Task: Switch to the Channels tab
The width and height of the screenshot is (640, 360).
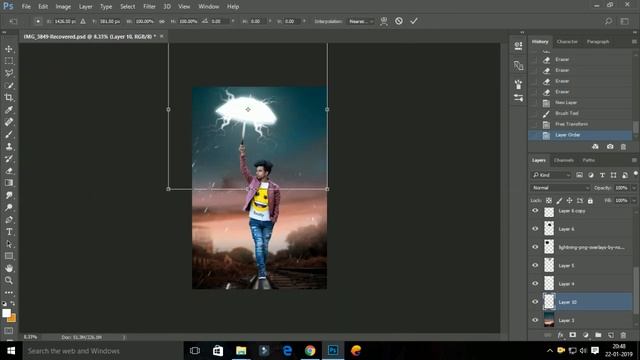Action: (563, 160)
